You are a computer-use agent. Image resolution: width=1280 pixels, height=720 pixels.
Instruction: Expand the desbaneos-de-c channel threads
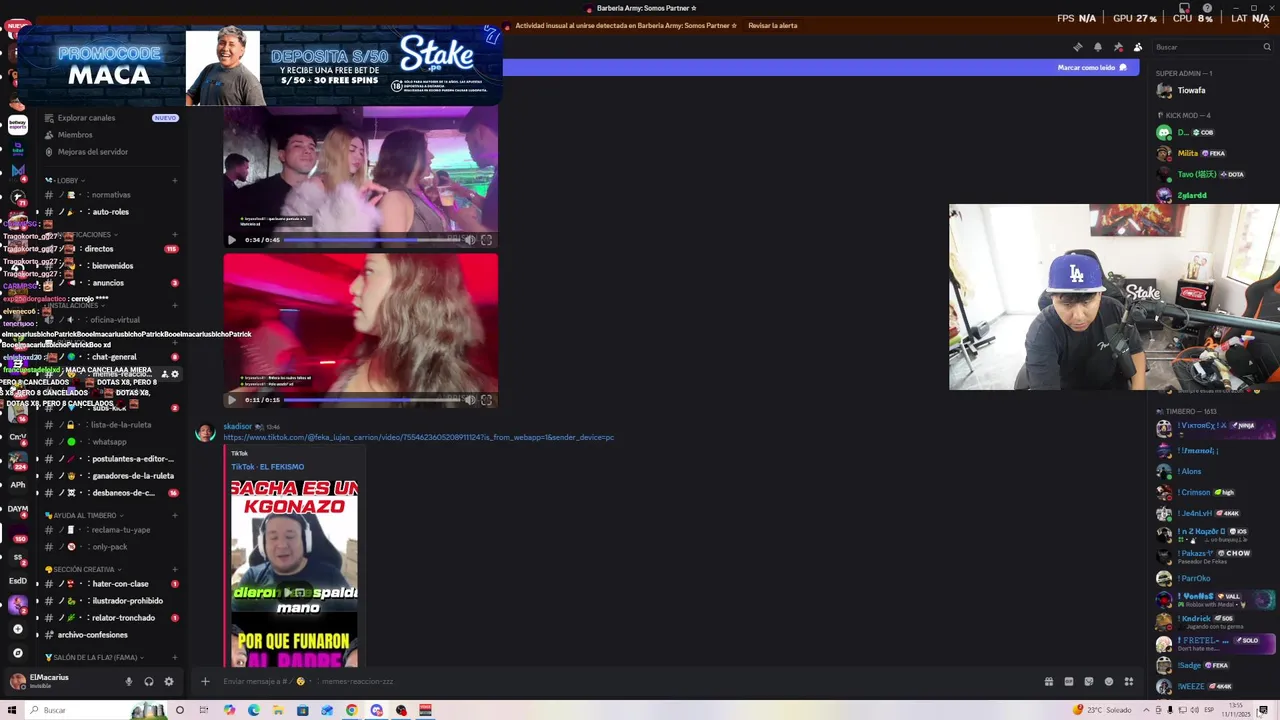(37, 493)
